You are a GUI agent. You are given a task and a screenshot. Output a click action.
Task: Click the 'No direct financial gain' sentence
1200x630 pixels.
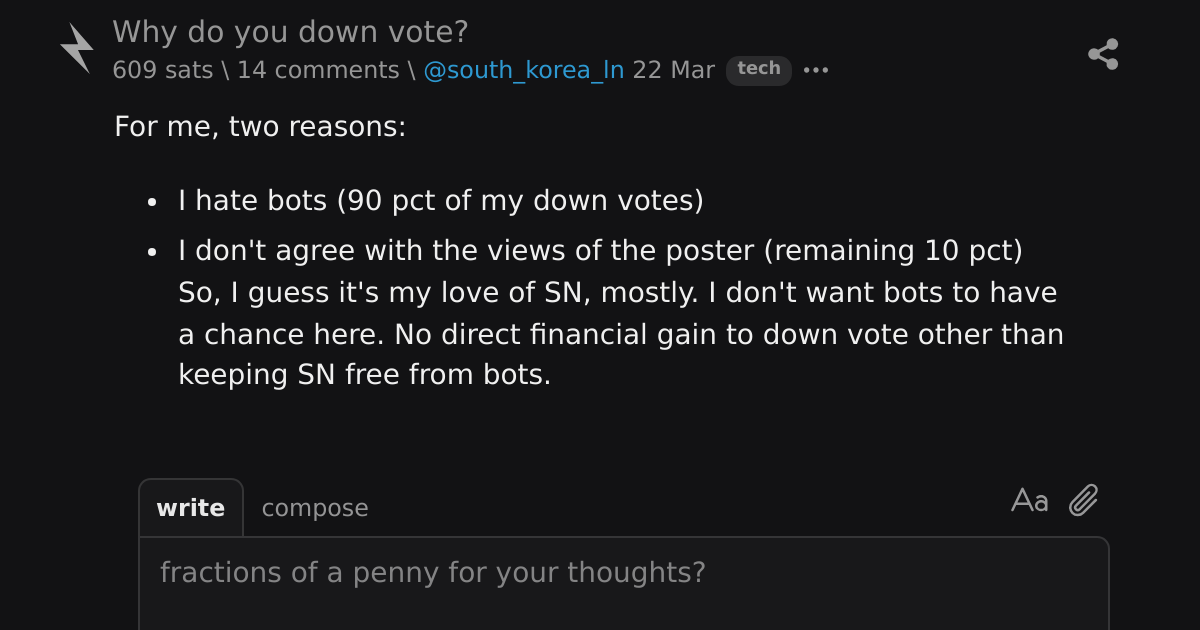(729, 334)
